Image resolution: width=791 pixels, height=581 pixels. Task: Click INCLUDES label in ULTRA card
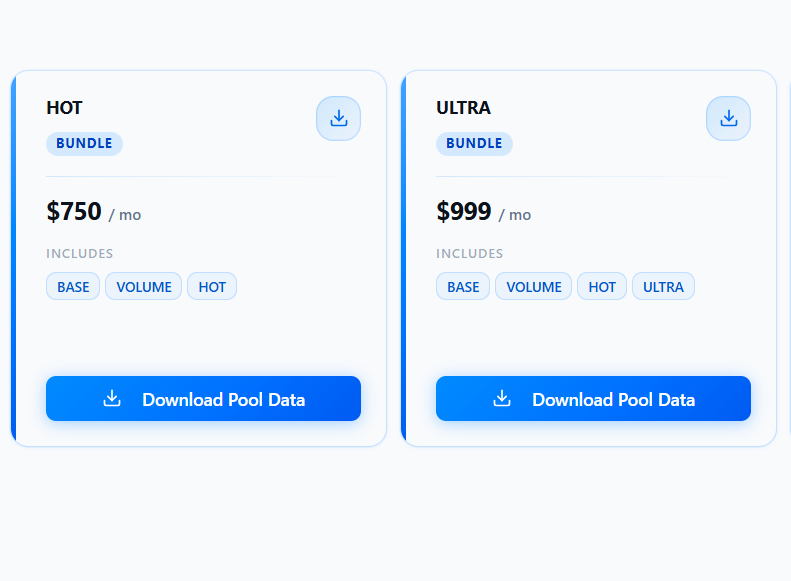(x=470, y=254)
